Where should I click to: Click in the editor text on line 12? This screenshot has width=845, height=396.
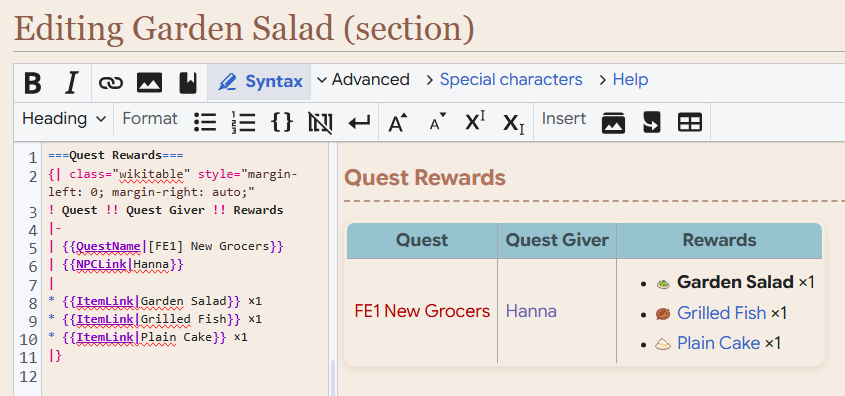click(185, 376)
